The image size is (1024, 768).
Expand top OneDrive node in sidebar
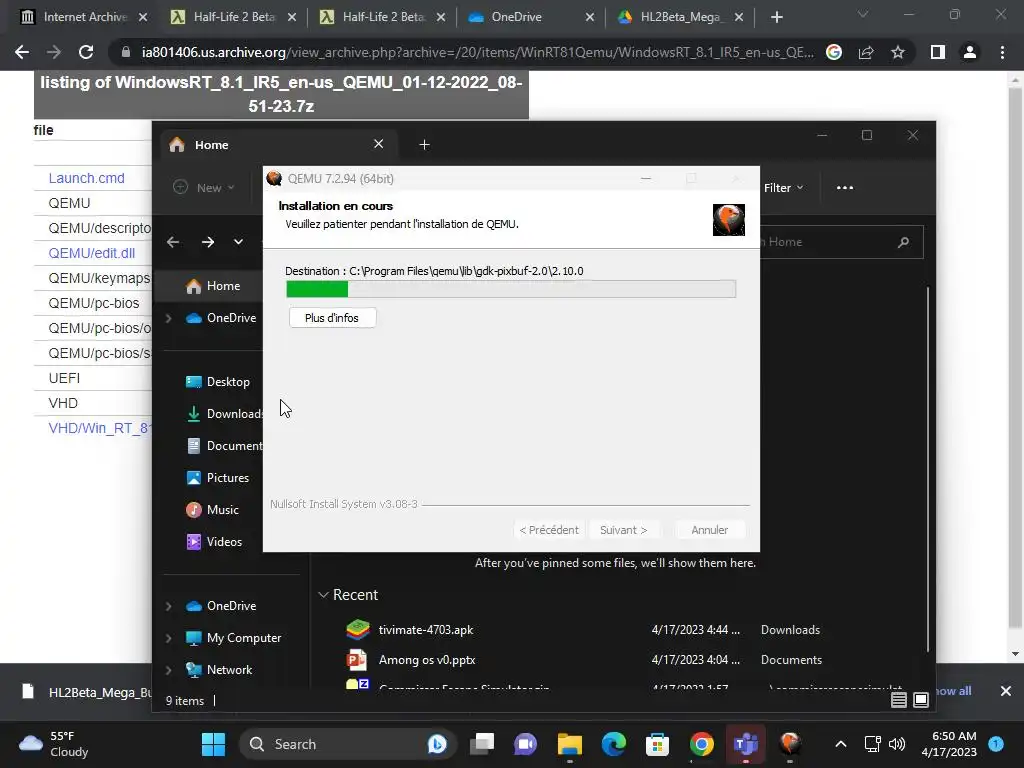[168, 318]
